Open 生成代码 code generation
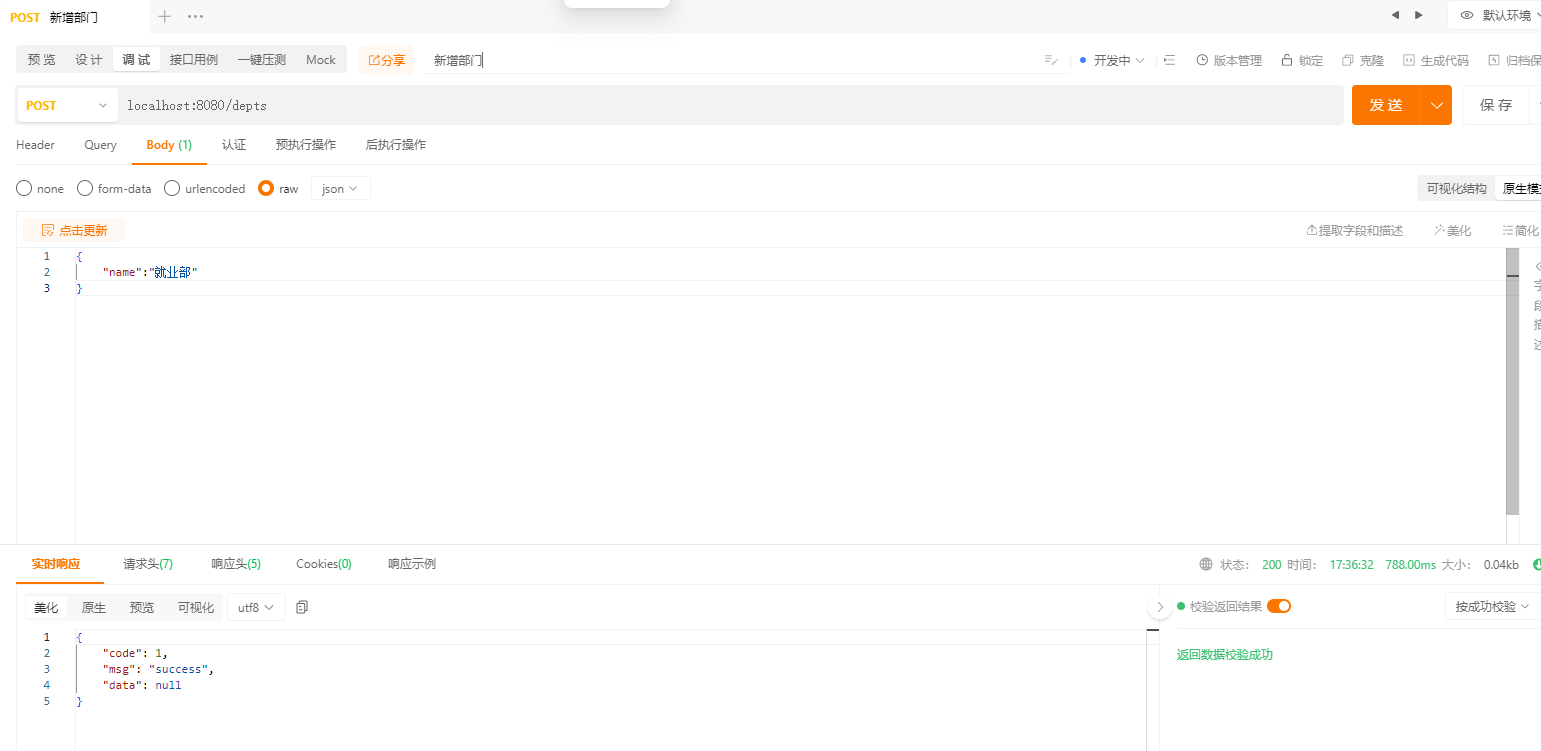1541x751 pixels. [x=1436, y=59]
